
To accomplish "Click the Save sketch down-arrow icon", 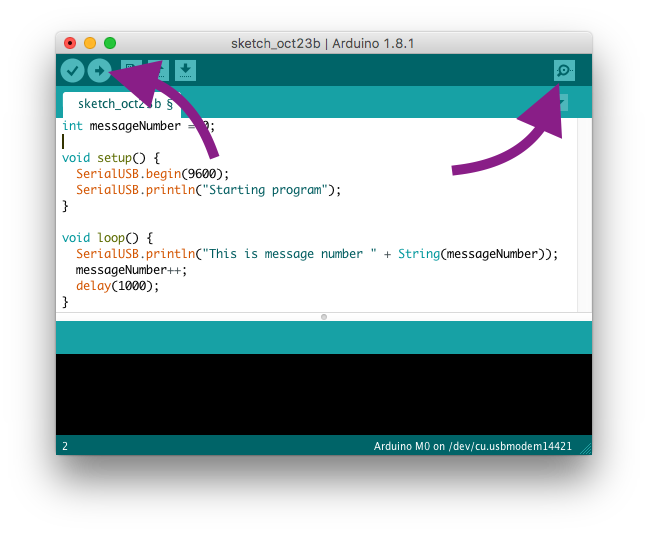I will [x=185, y=71].
